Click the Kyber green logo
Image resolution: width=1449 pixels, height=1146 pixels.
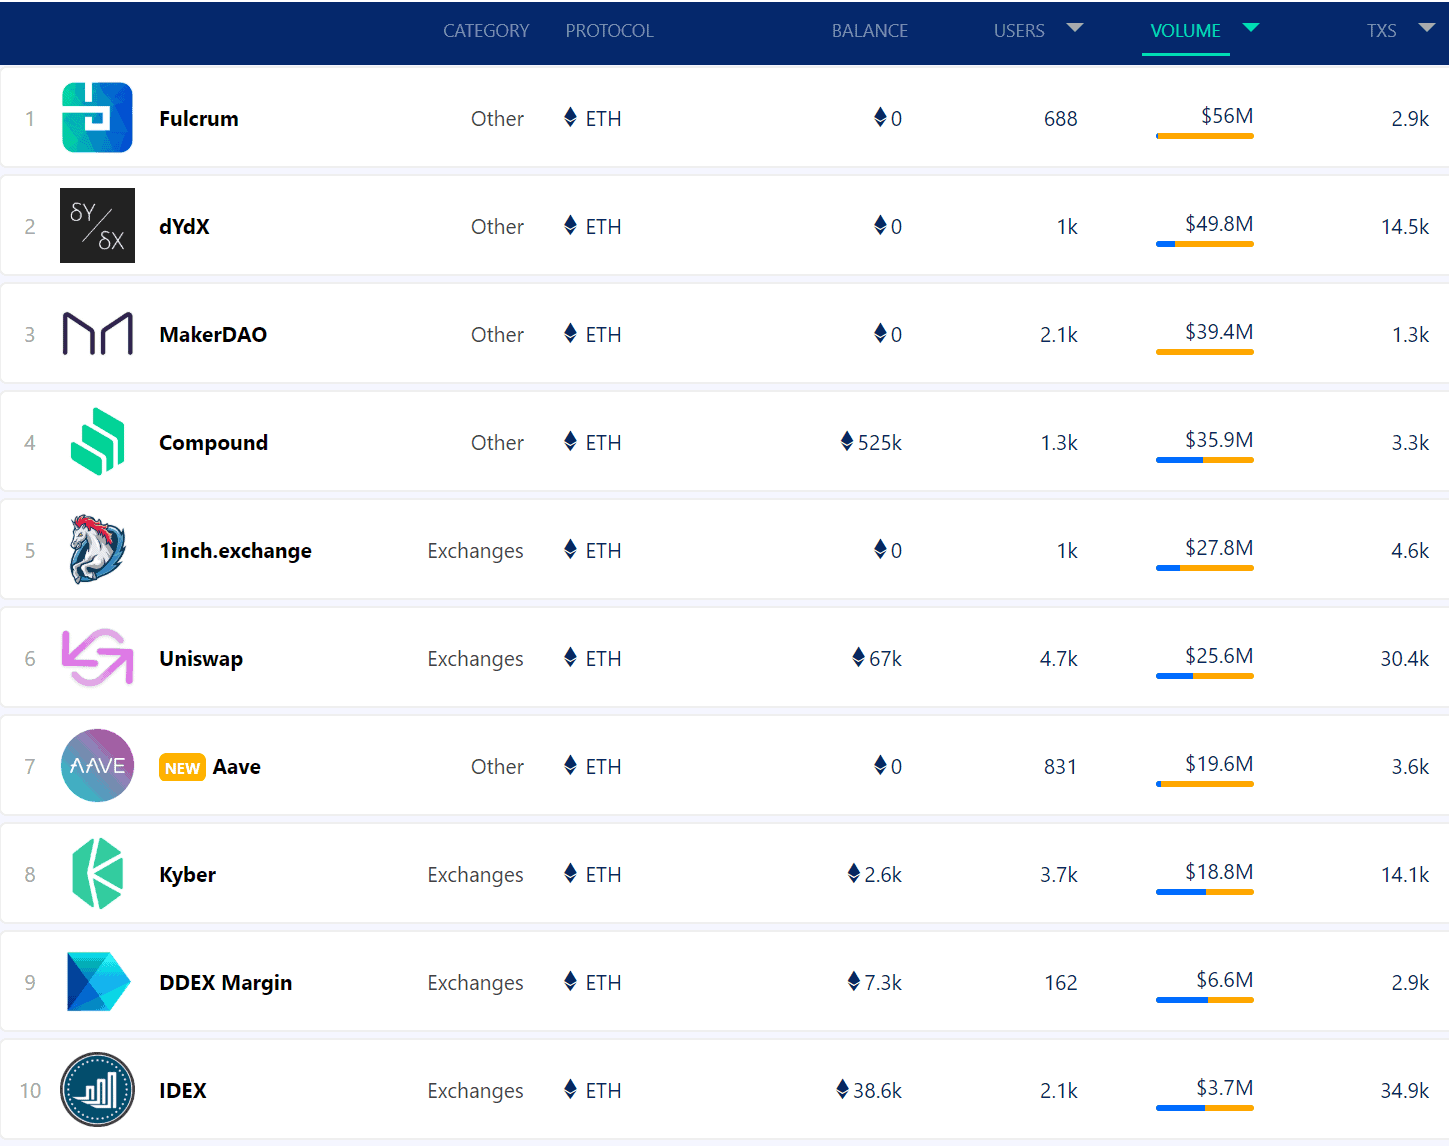point(97,874)
